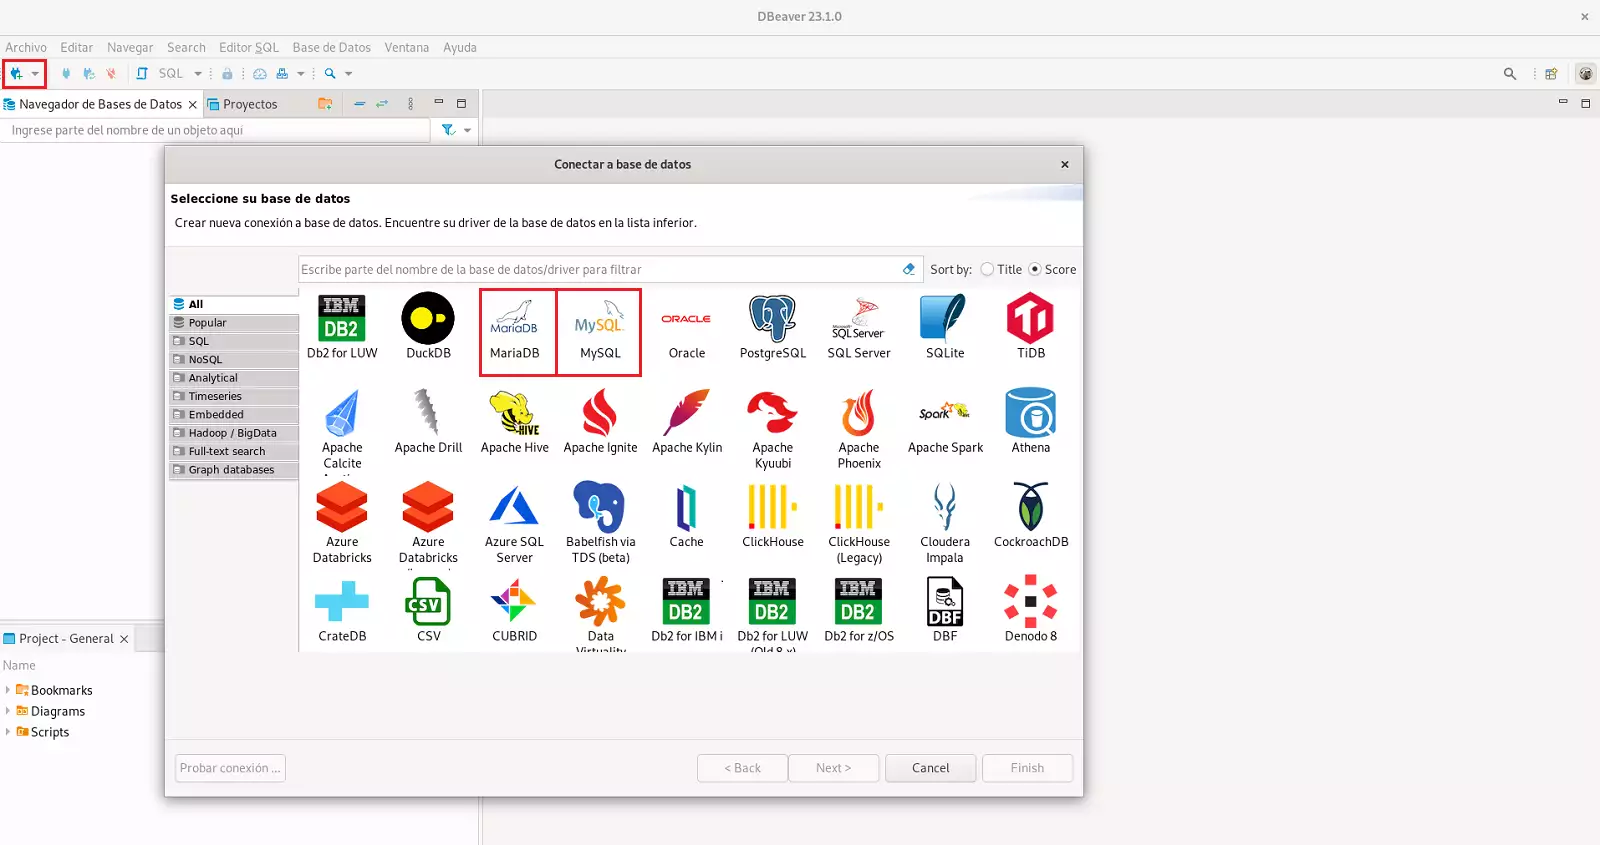Choose the PostgreSQL elephant icon
The height and width of the screenshot is (845, 1600).
(772, 320)
